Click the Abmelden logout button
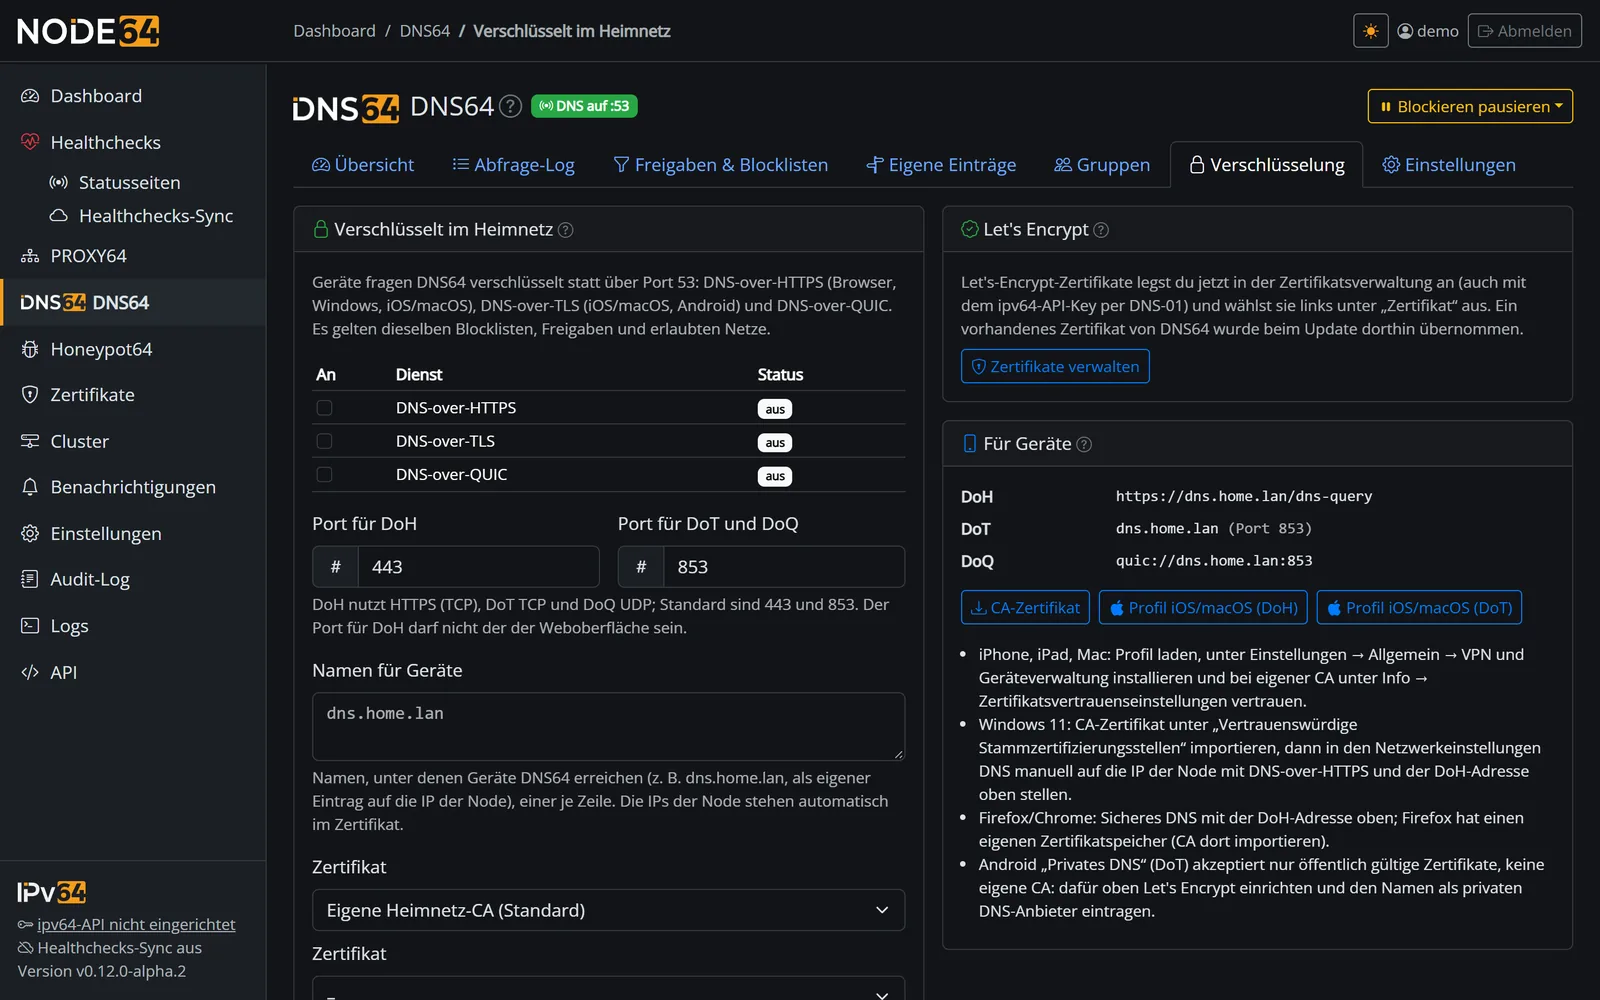 coord(1524,31)
